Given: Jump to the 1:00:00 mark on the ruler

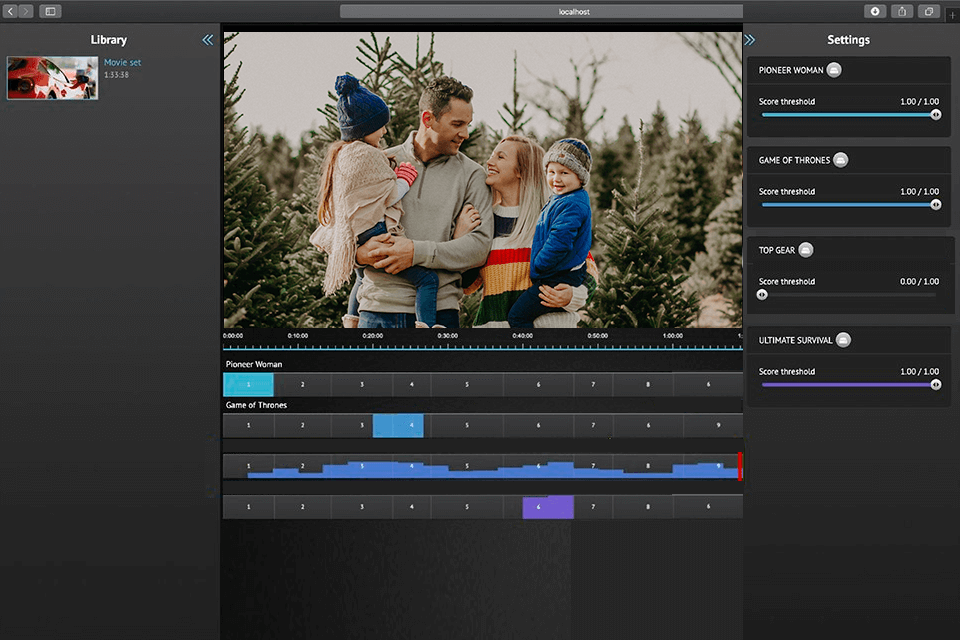Looking at the screenshot, I should click(x=672, y=336).
